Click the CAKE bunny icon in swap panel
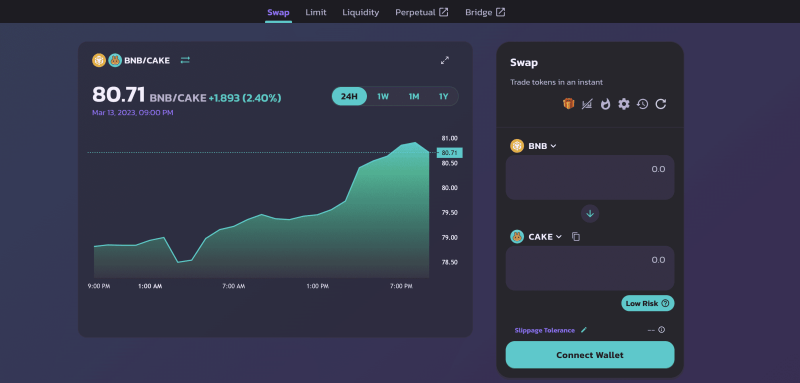The image size is (800, 383). [x=517, y=237]
